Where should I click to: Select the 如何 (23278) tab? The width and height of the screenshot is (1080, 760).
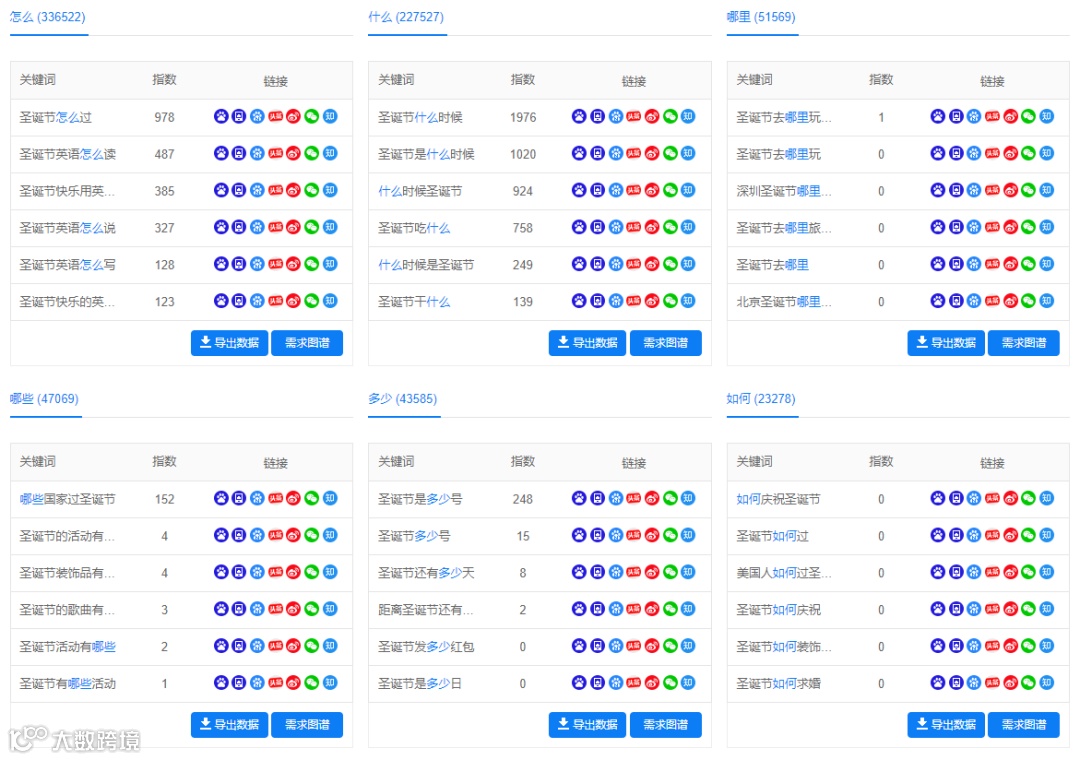tap(761, 399)
